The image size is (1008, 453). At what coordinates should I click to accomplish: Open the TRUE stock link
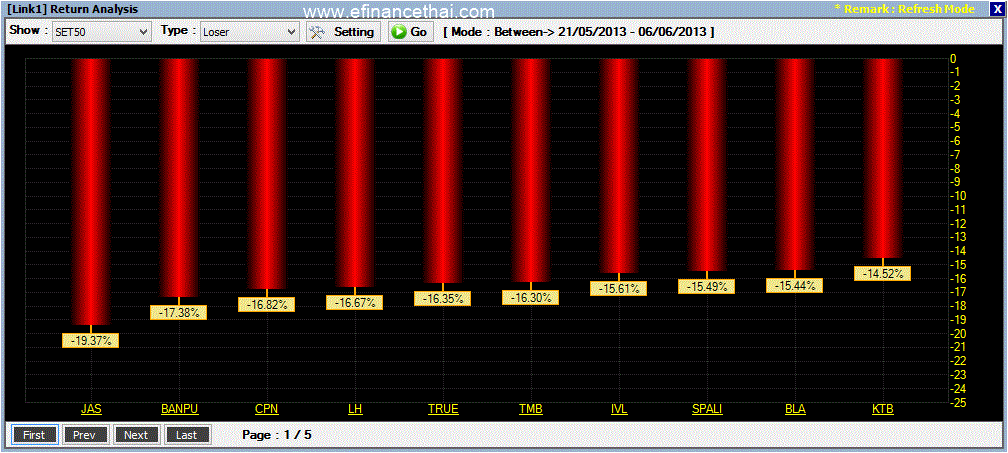pyautogui.click(x=444, y=409)
